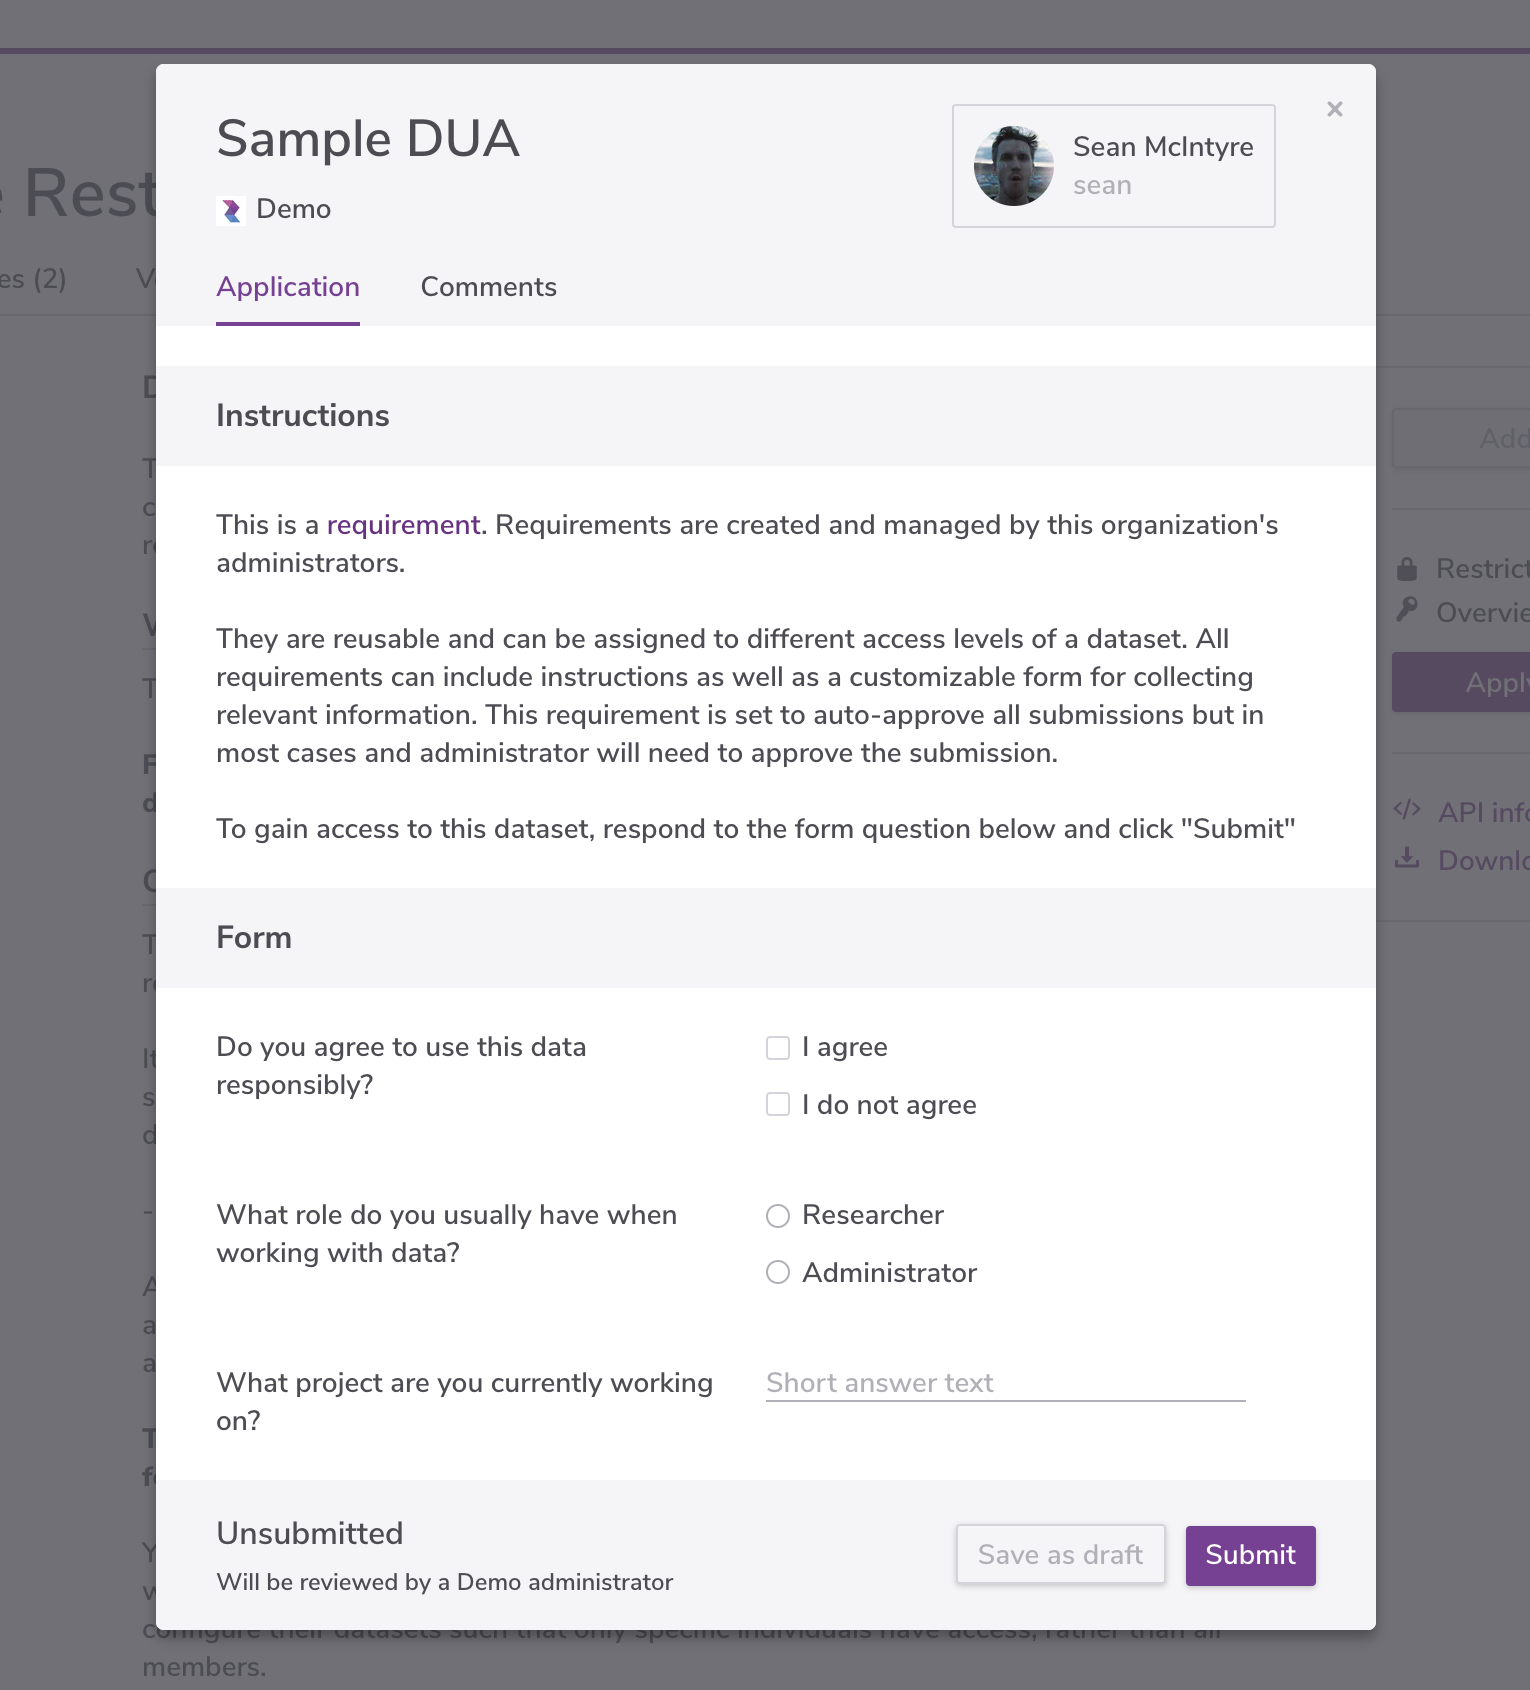This screenshot has height=1690, width=1530.
Task: Click the Apply button behind dialog
Action: point(1461,682)
